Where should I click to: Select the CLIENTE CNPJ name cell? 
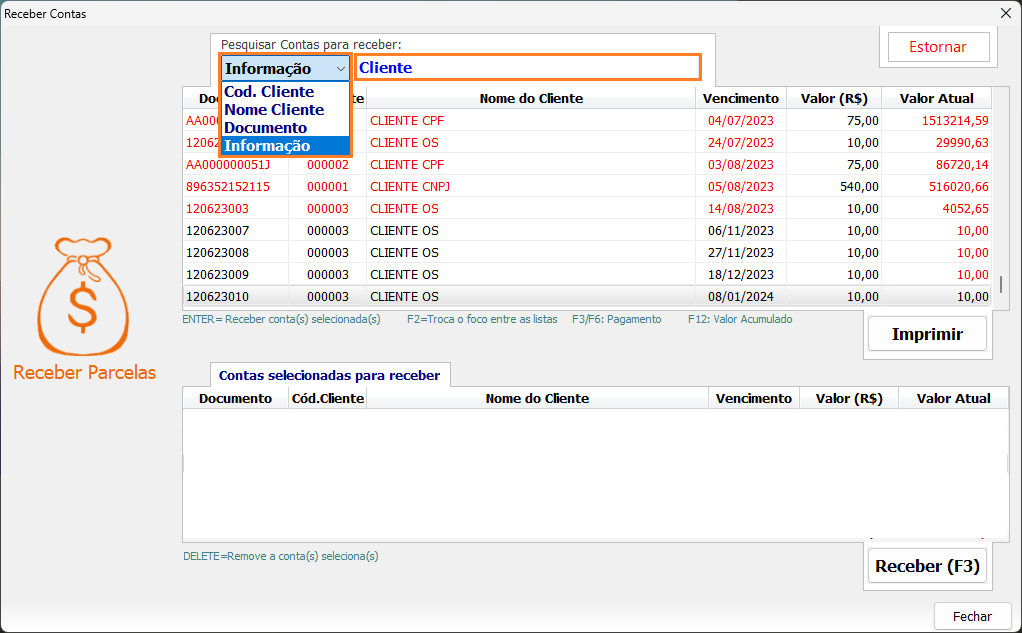(410, 187)
